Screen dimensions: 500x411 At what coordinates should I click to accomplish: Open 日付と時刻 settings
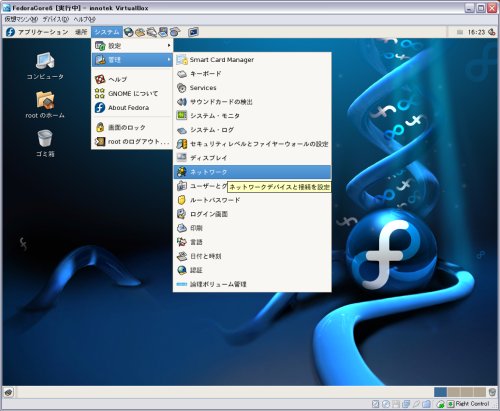252,256
